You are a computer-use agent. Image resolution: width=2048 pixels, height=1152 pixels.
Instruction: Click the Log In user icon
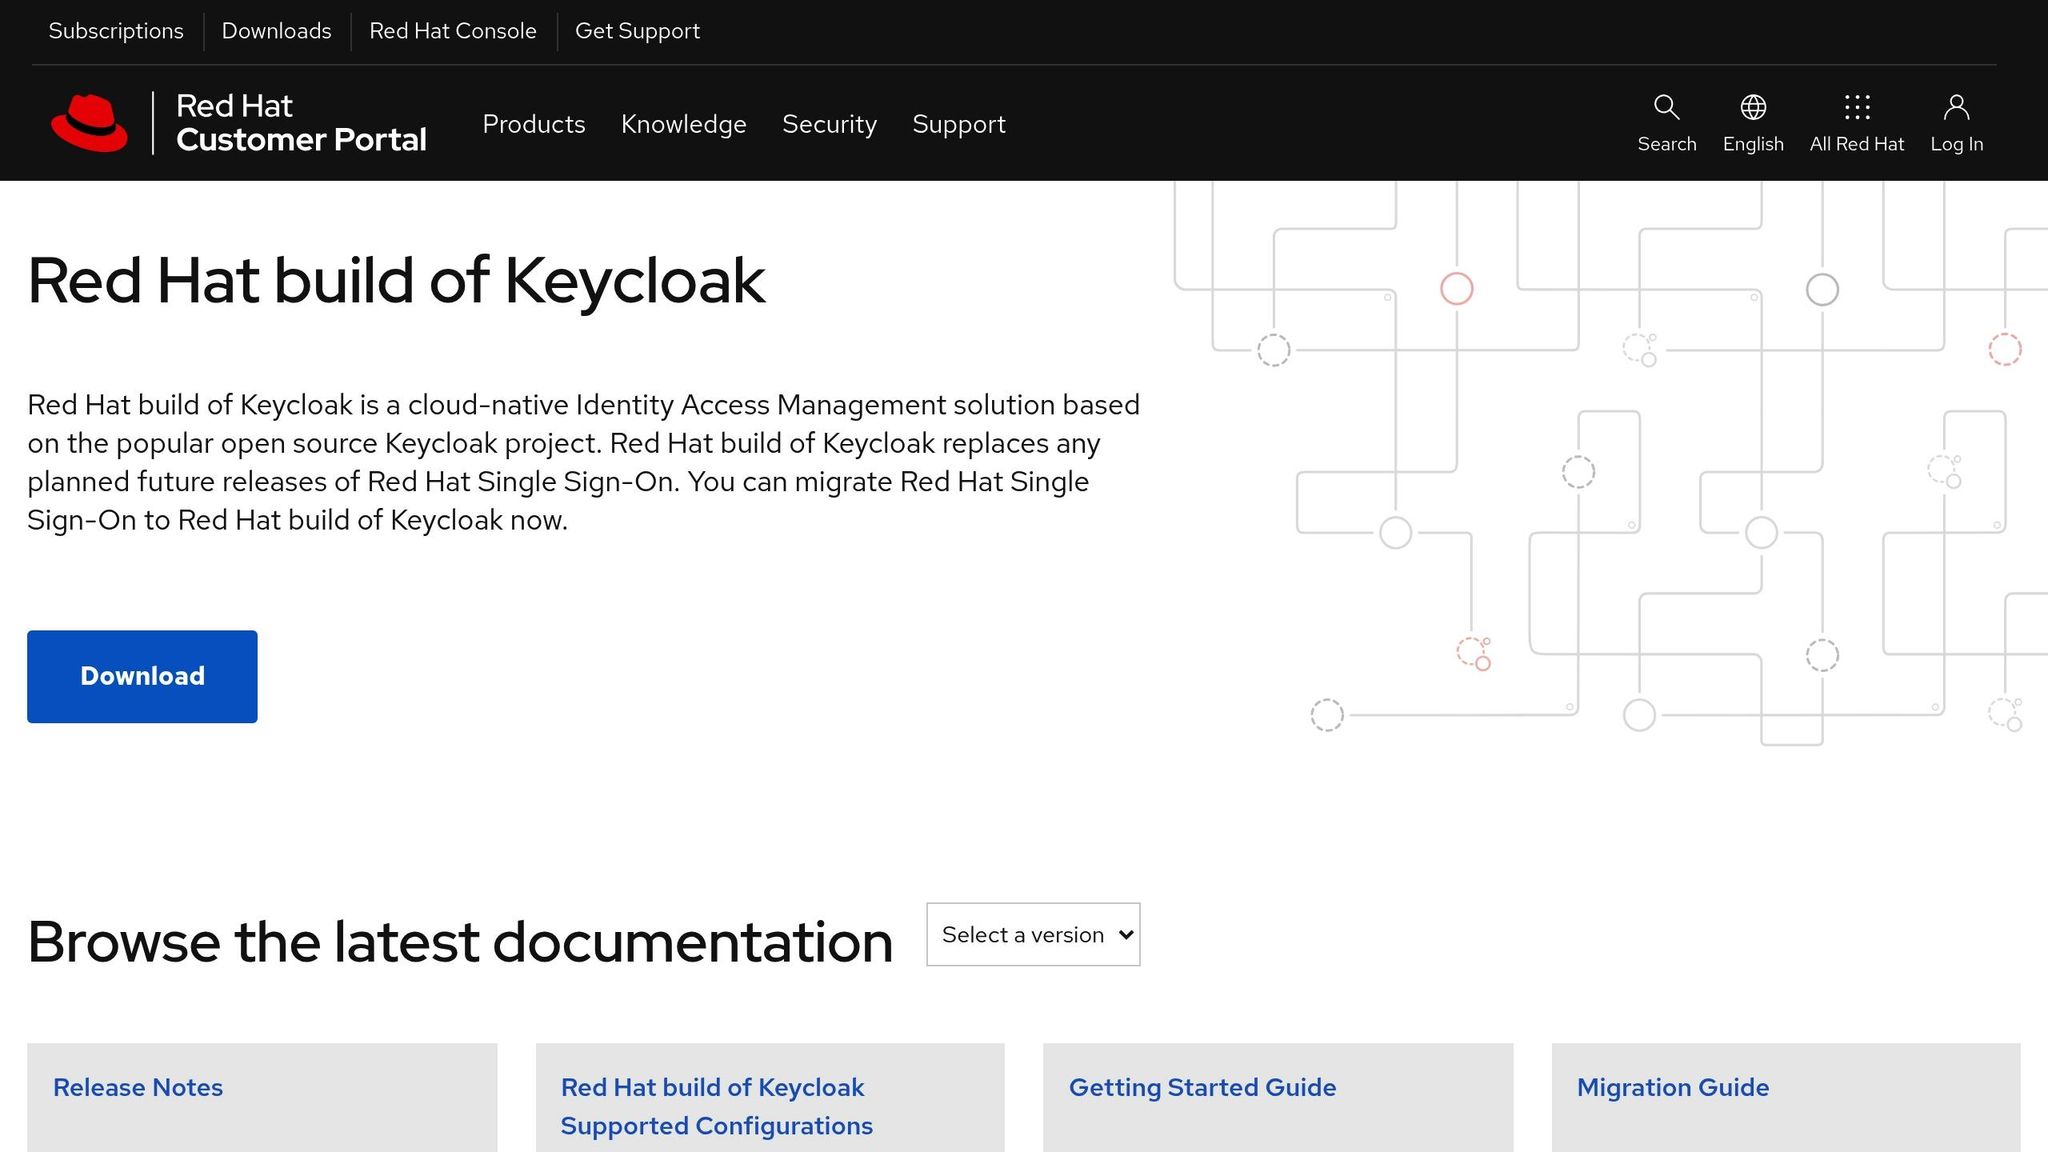pos(1956,107)
